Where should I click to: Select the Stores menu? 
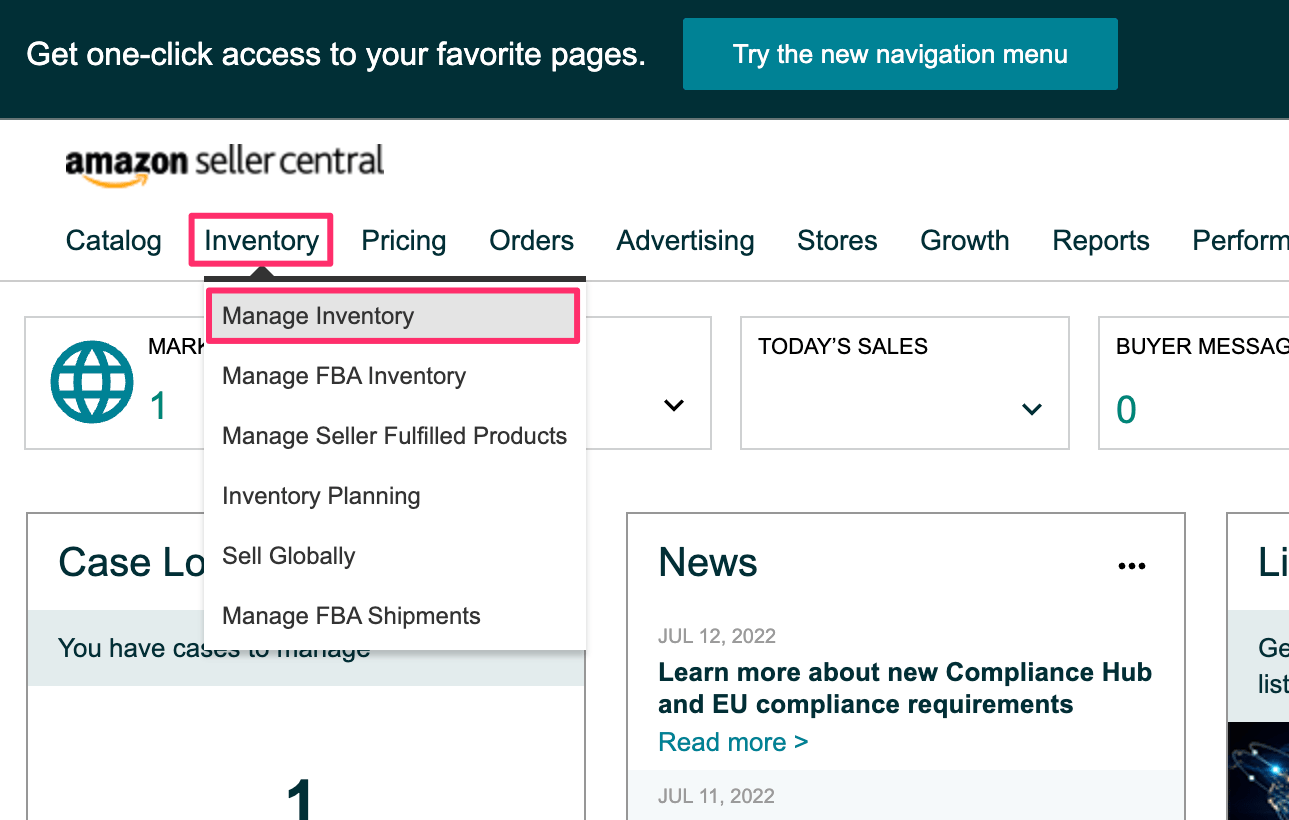click(837, 240)
